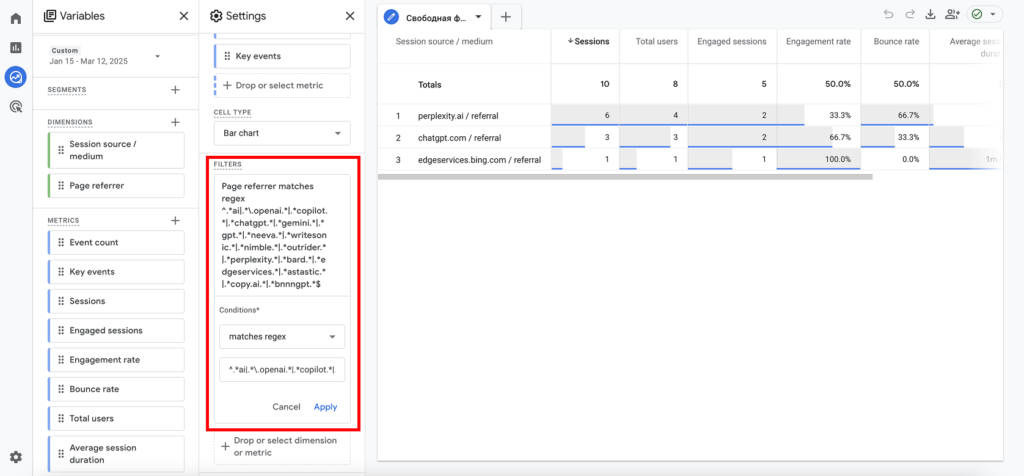Close the Settings panel
The image size is (1024, 476).
coord(350,16)
